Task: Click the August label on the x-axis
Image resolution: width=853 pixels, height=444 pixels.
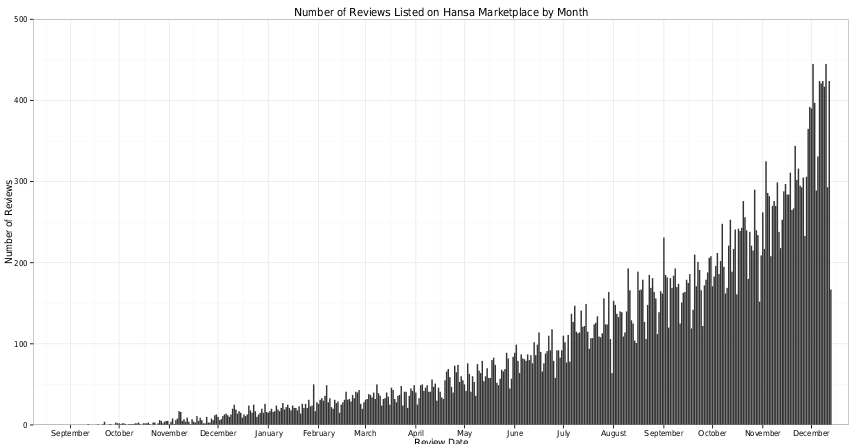Action: pos(614,433)
